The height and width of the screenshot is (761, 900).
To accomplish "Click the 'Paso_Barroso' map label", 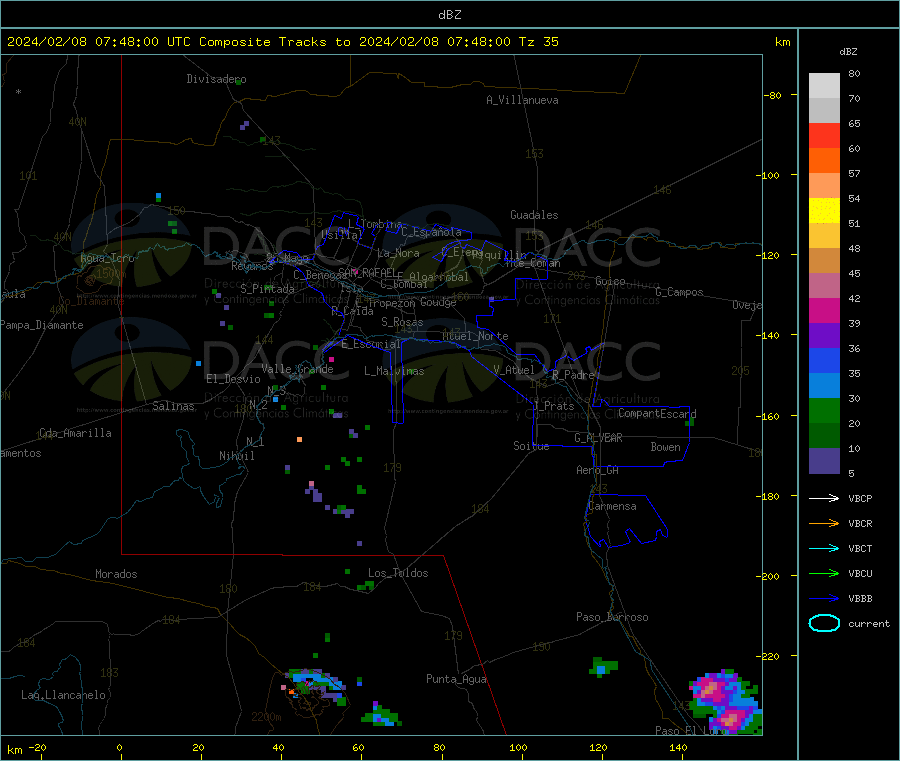I will (612, 617).
